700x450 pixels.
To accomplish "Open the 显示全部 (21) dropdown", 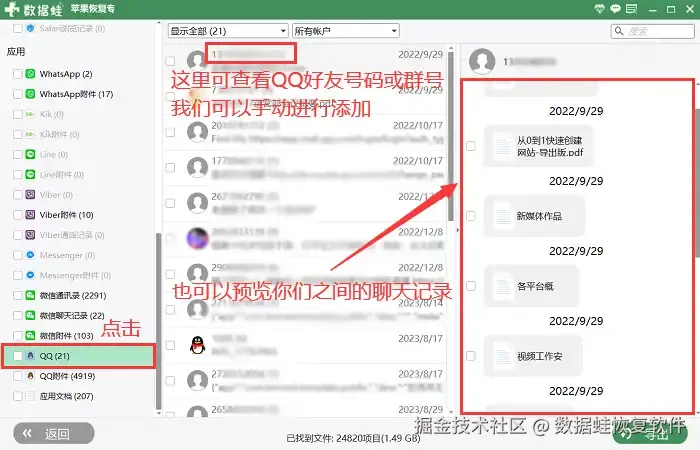I will (x=228, y=31).
